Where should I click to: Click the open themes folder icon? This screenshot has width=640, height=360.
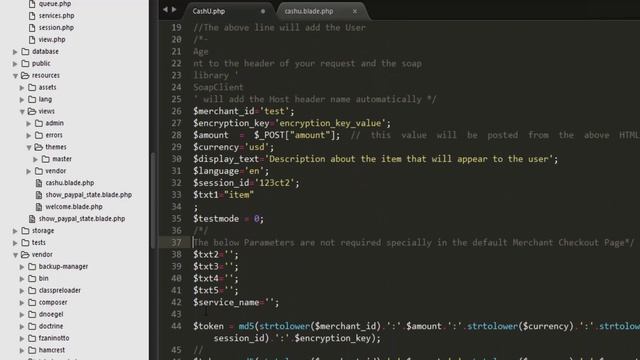pos(39,147)
